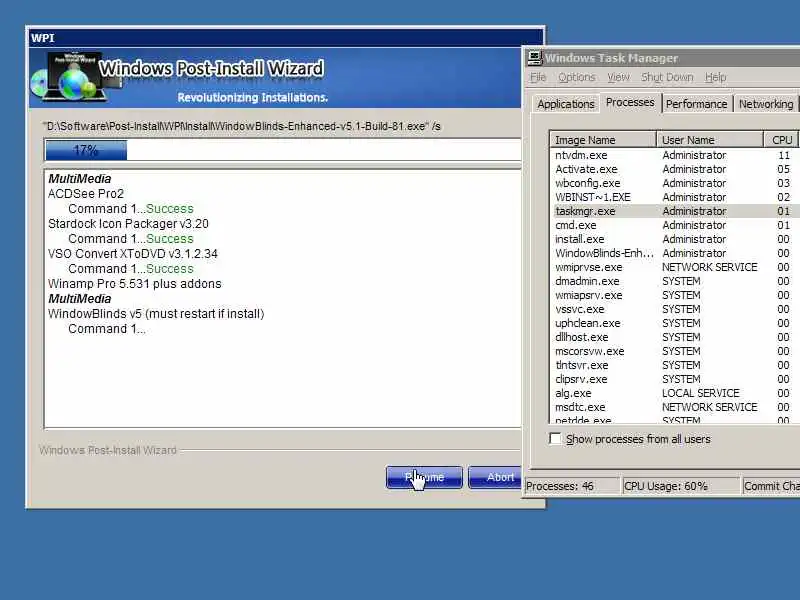Click the ACDSee Pro2 log entry
The width and height of the screenshot is (800, 600).
pyautogui.click(x=86, y=194)
